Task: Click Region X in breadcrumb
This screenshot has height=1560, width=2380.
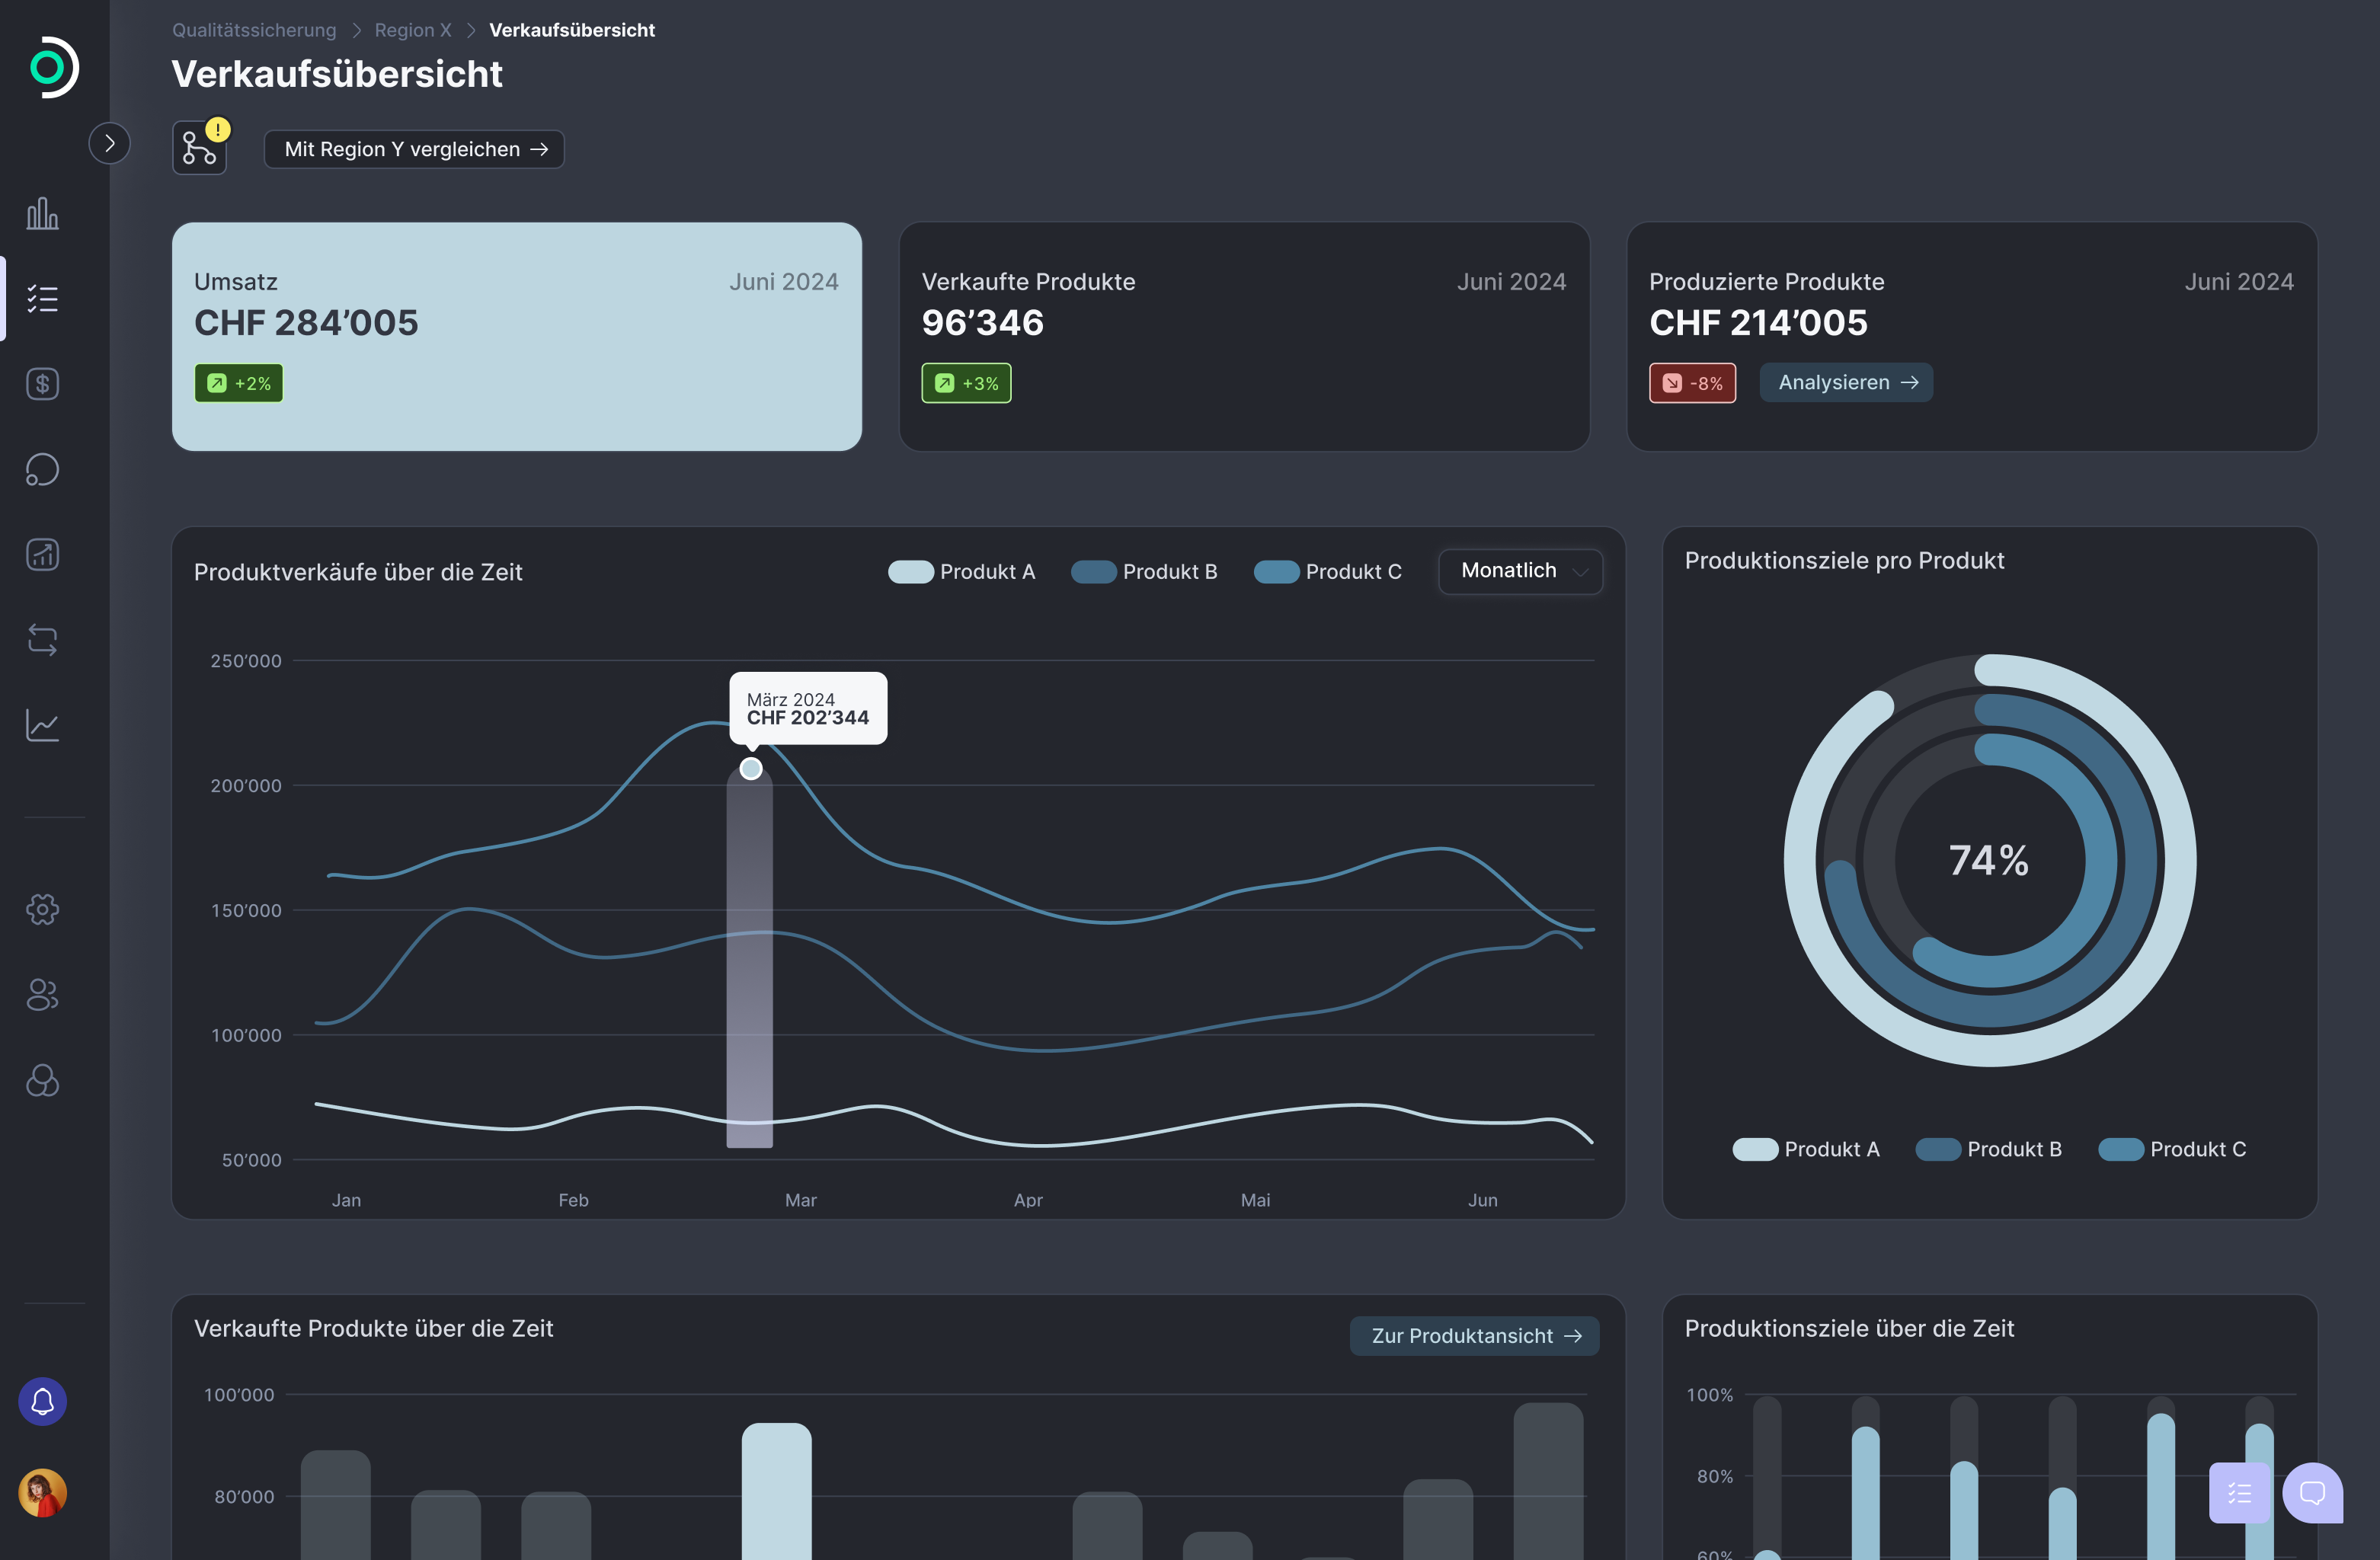Action: pyautogui.click(x=413, y=30)
